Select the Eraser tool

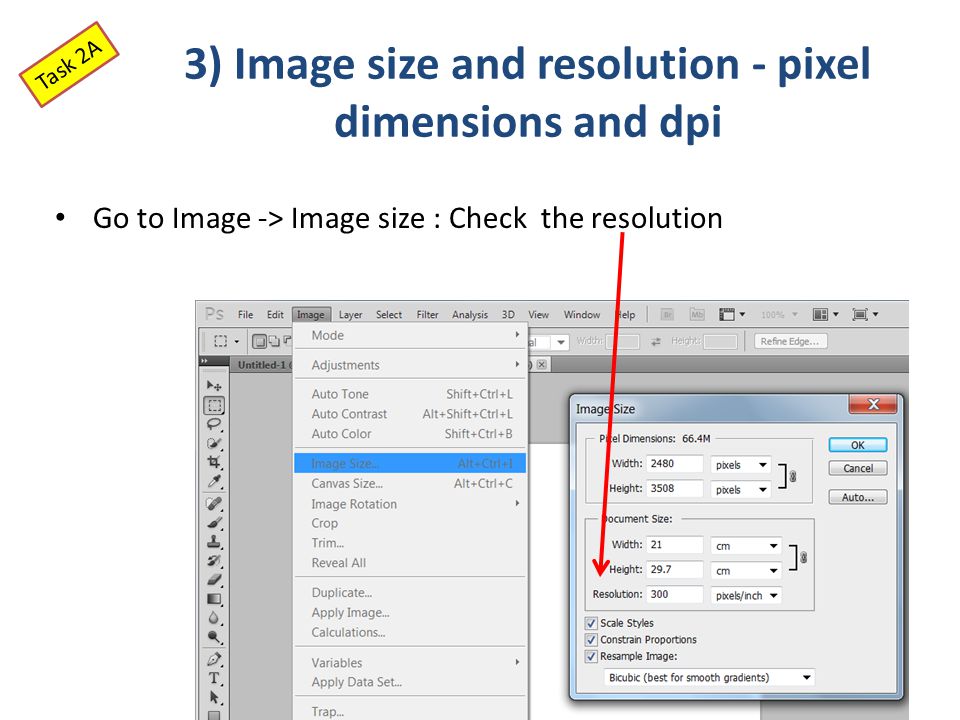(x=214, y=580)
